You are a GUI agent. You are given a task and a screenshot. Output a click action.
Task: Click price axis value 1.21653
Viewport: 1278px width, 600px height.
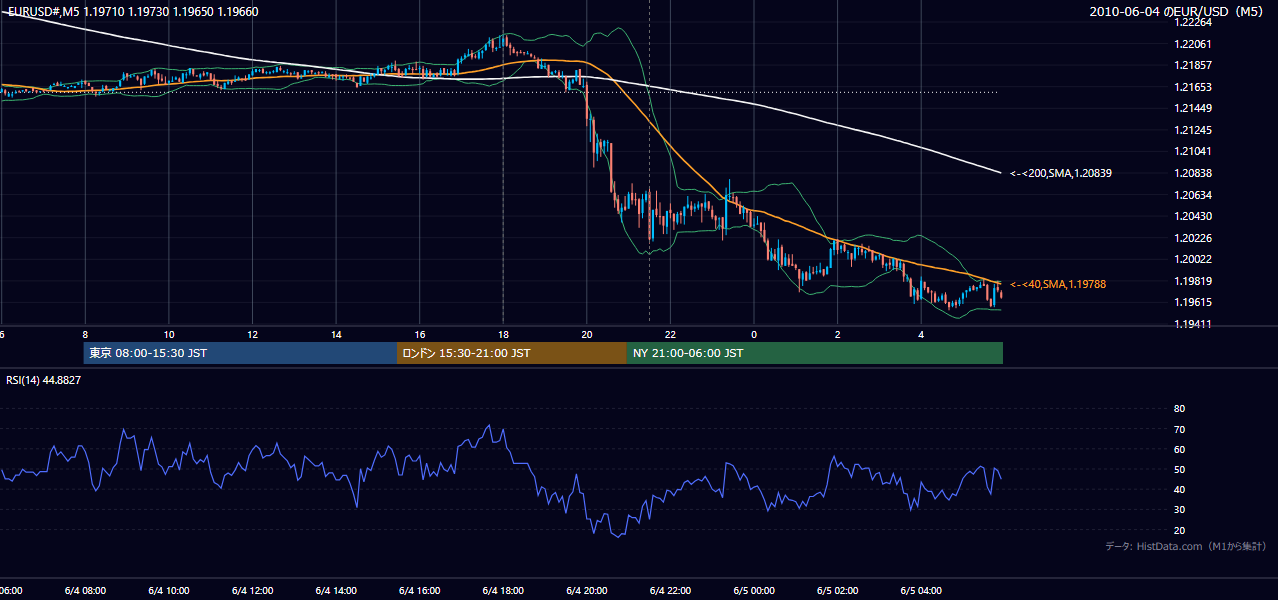pos(1193,87)
